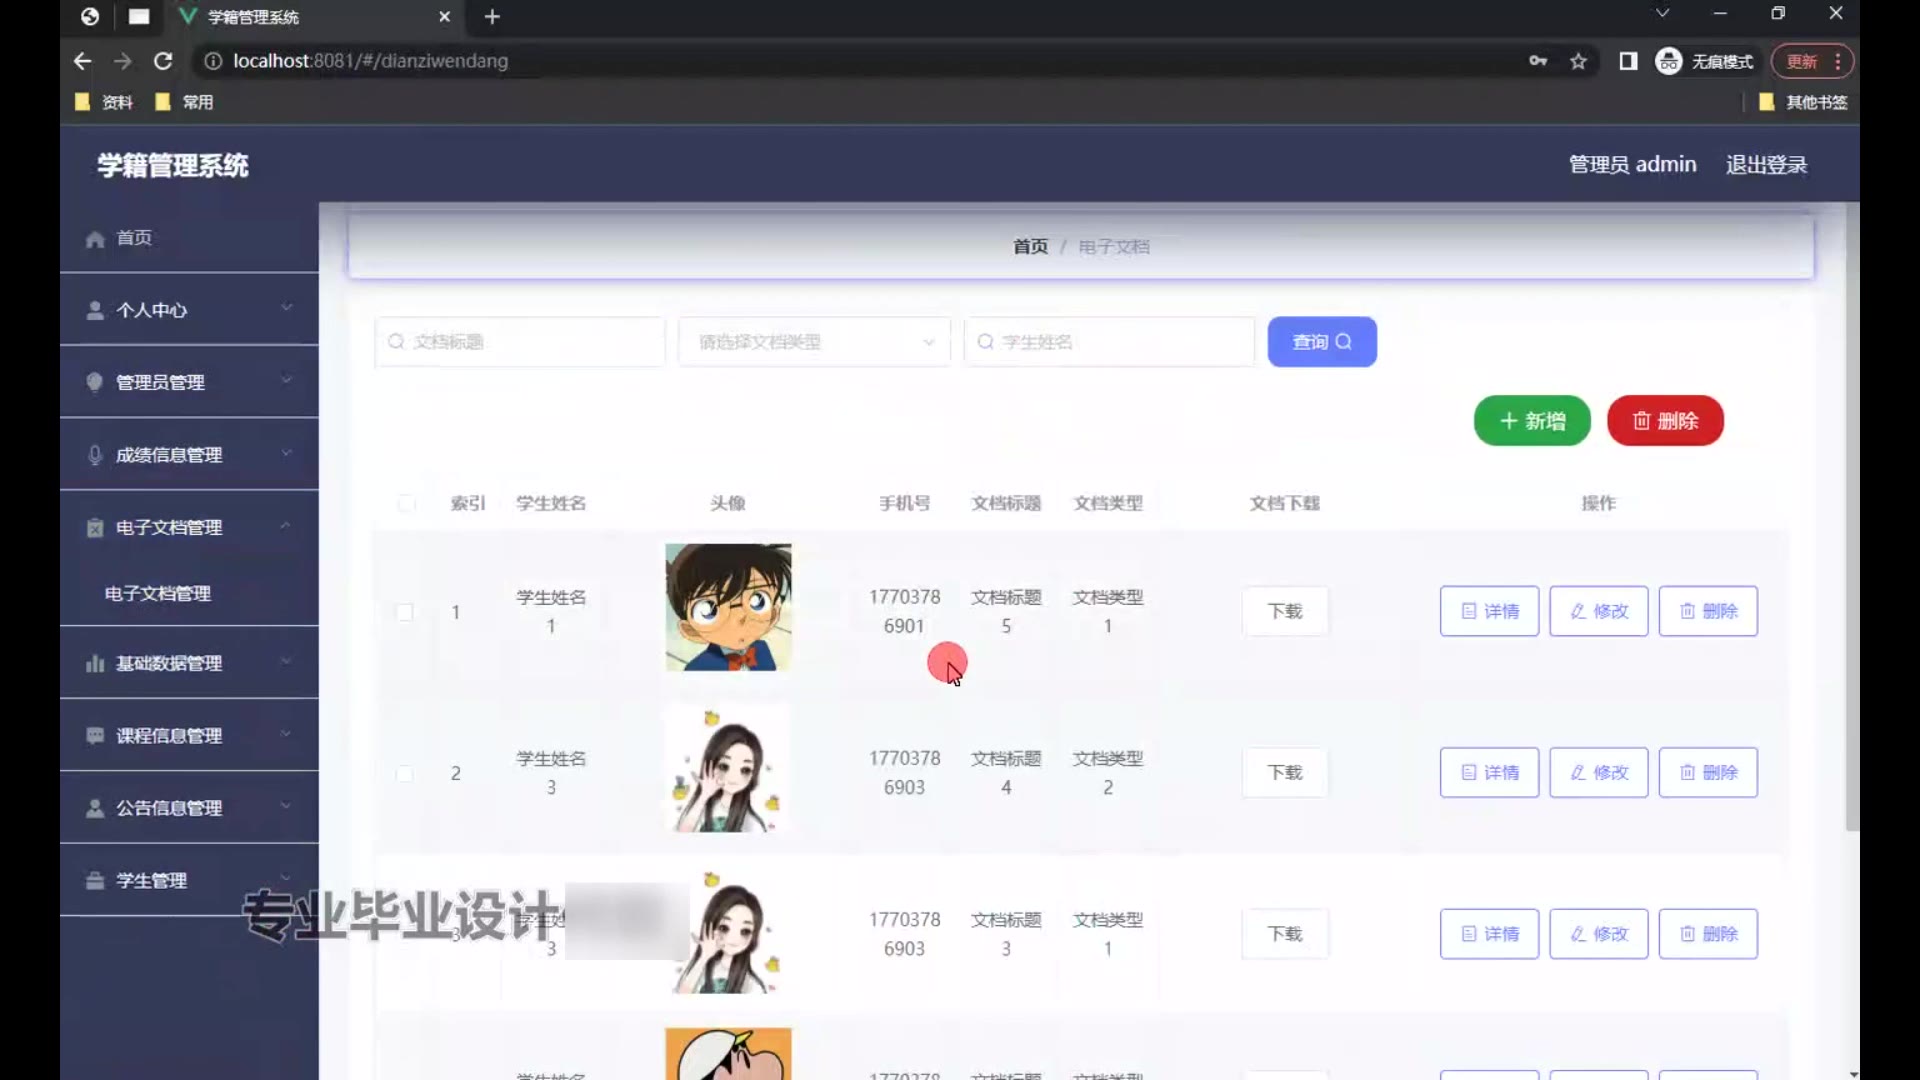Click 删除 for row 3

click(1708, 934)
